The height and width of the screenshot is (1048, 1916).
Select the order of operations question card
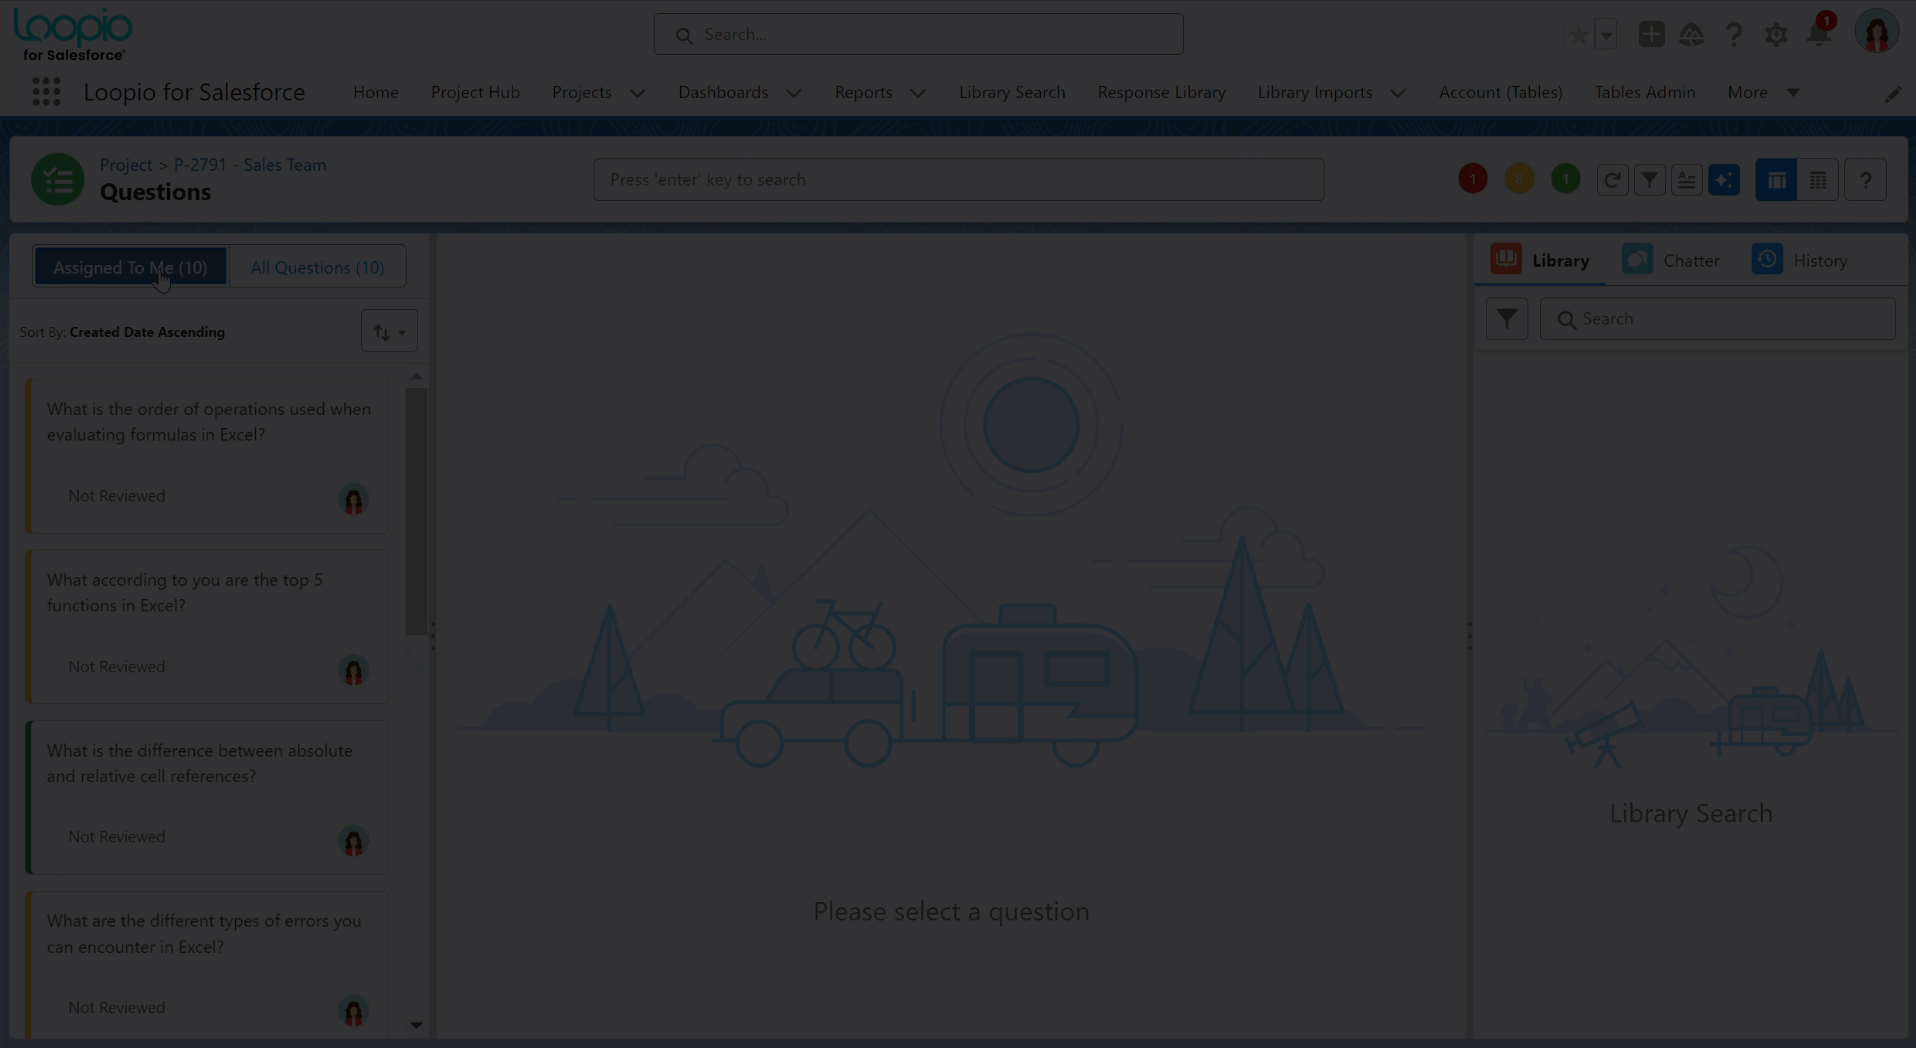(207, 456)
